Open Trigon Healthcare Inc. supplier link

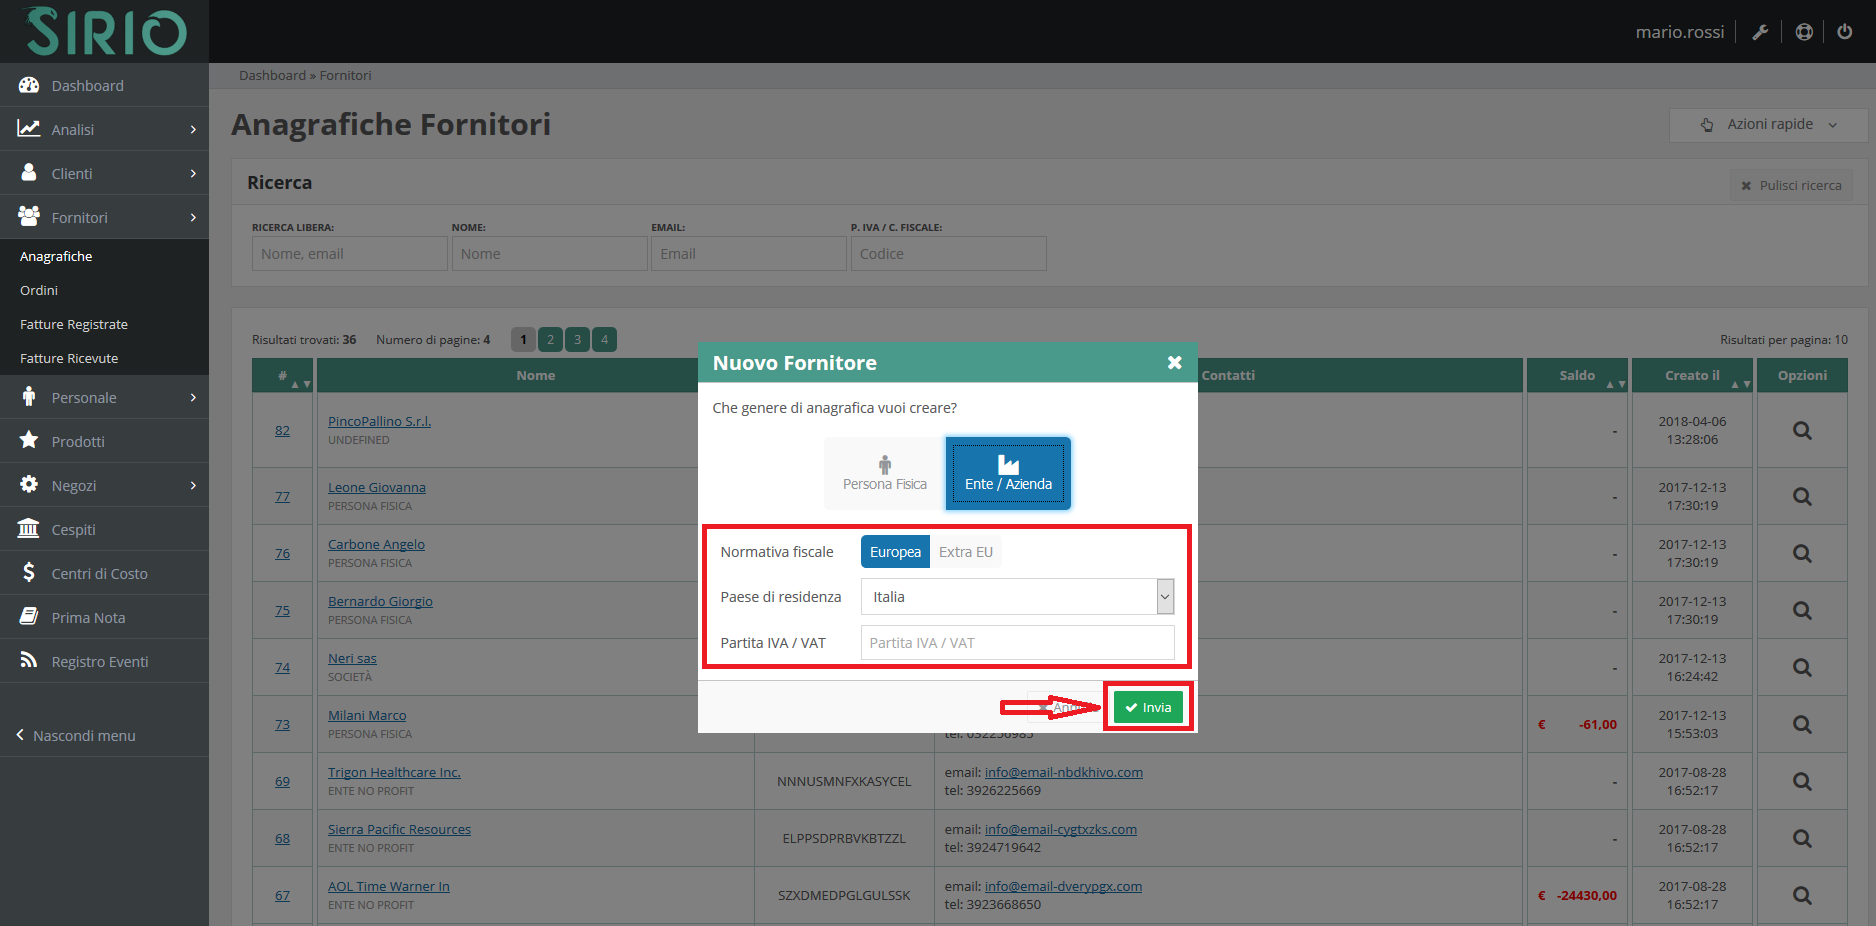pyautogui.click(x=394, y=773)
